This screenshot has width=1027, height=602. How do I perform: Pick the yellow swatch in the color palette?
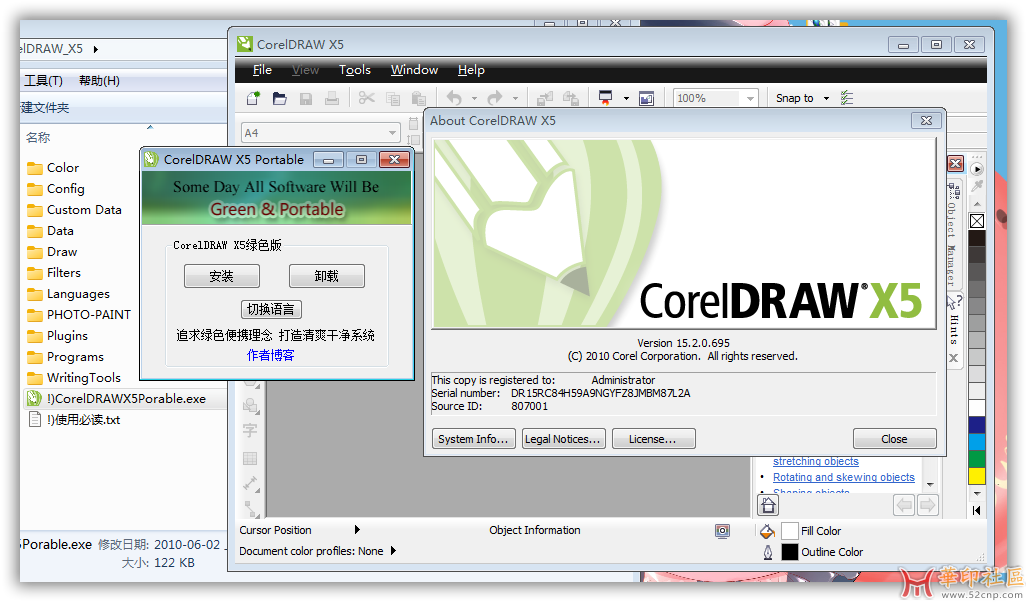click(977, 476)
